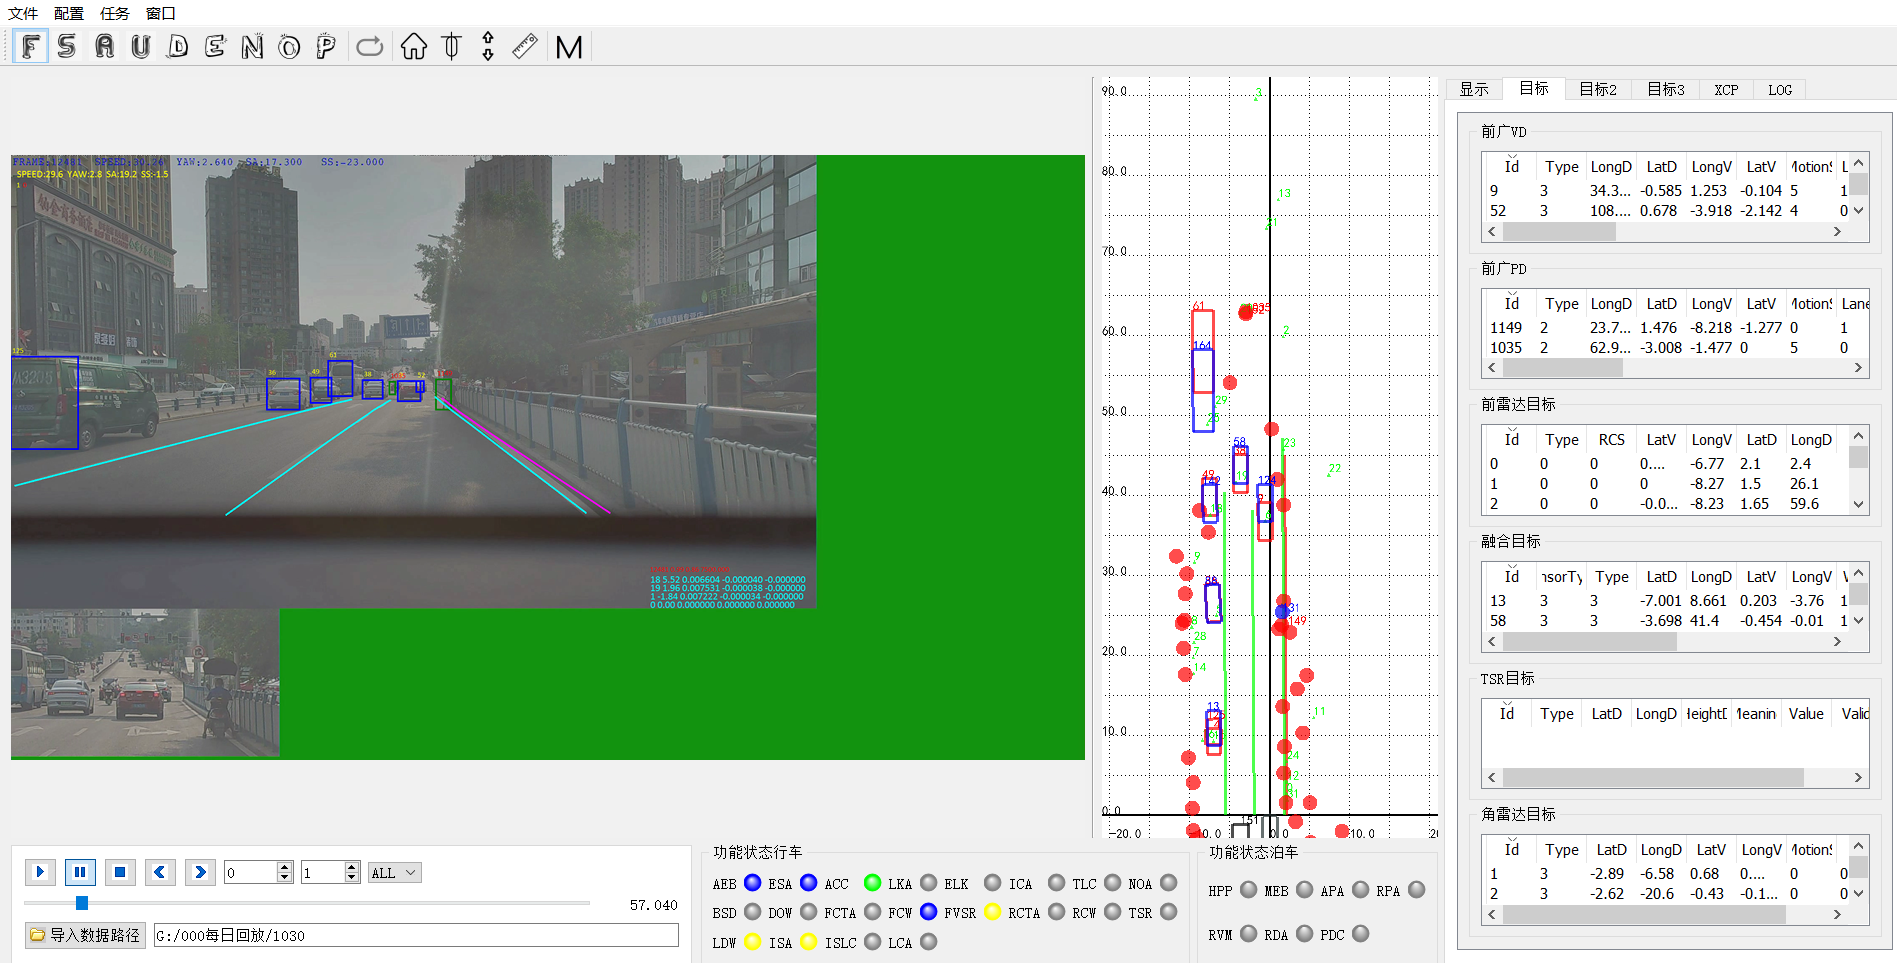Click the APA parking status indicator
The image size is (1897, 963).
coord(1361,890)
